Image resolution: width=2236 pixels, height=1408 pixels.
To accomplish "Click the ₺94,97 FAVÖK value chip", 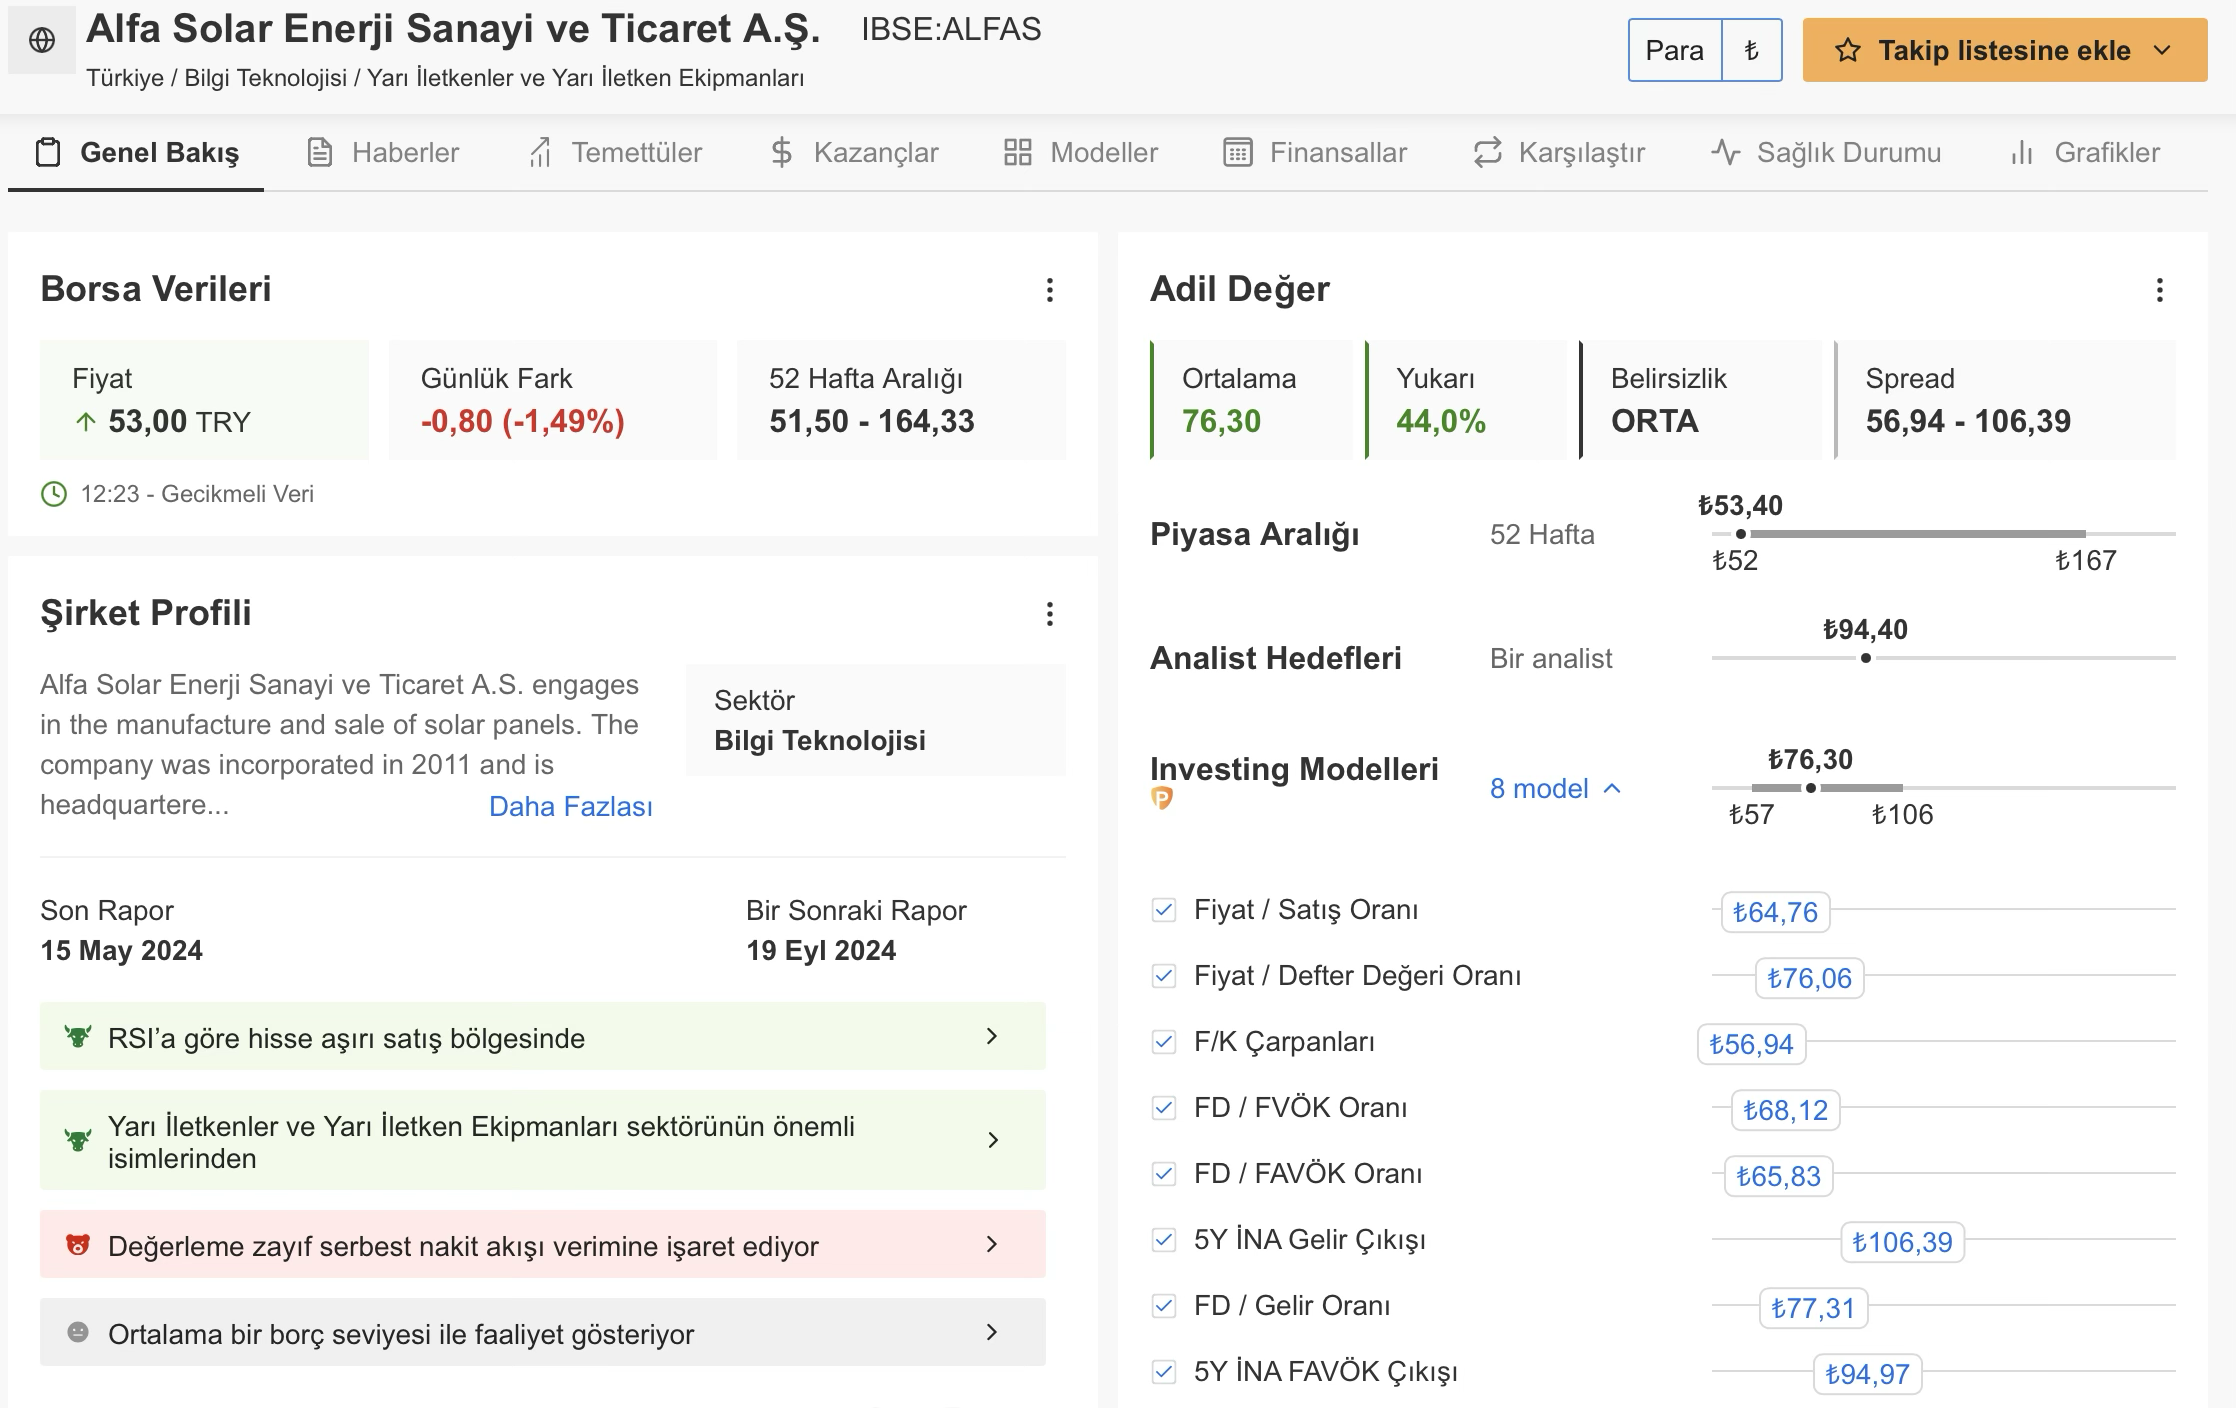I will click(1867, 1374).
